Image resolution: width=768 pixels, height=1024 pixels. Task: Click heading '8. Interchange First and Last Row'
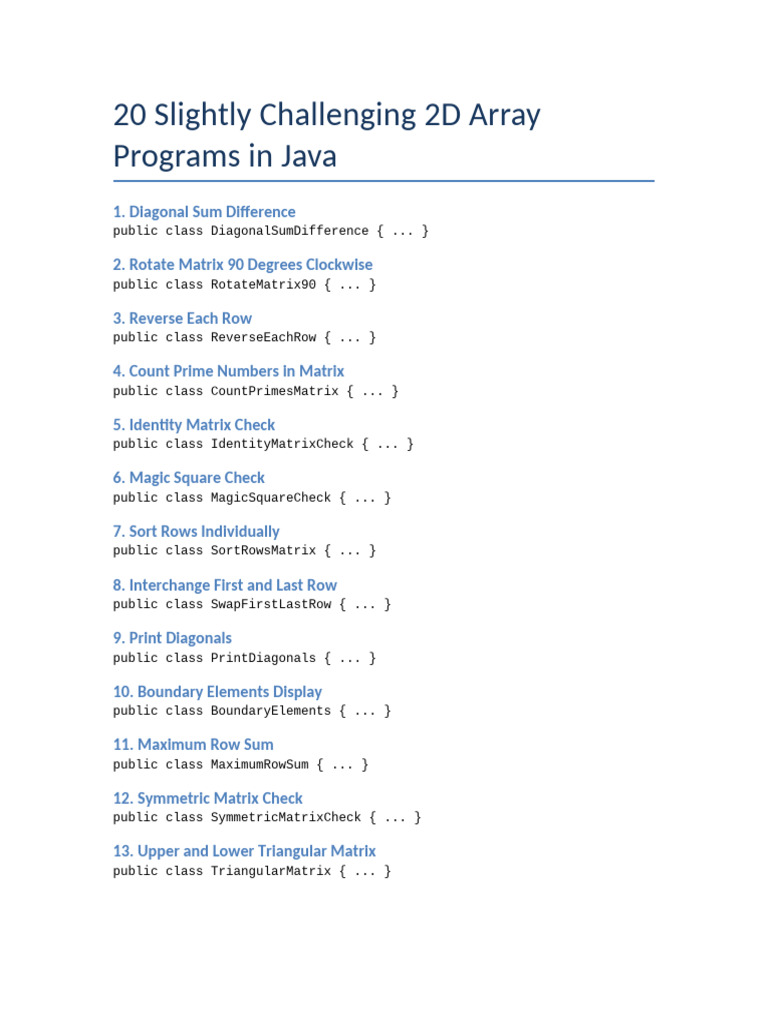tap(225, 585)
